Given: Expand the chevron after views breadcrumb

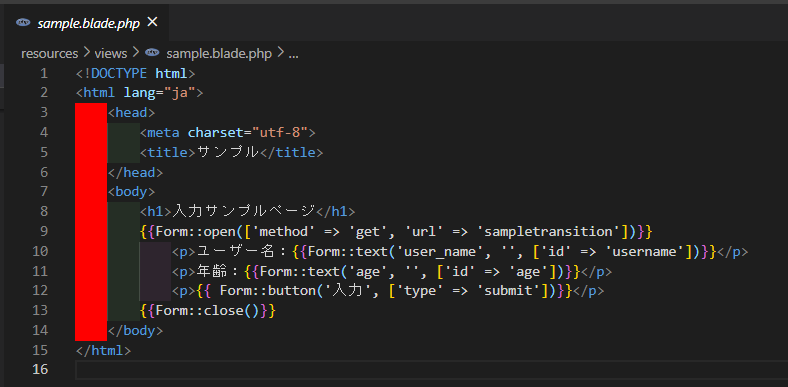Looking at the screenshot, I should [136, 53].
